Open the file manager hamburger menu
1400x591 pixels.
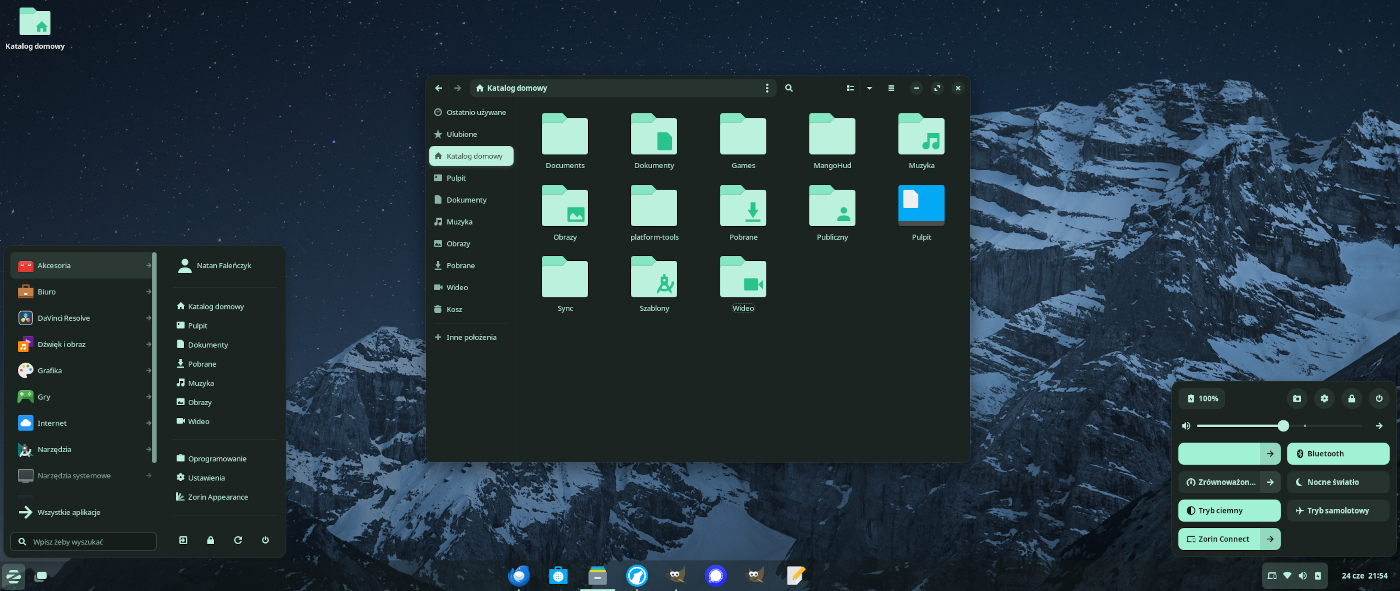coord(890,88)
